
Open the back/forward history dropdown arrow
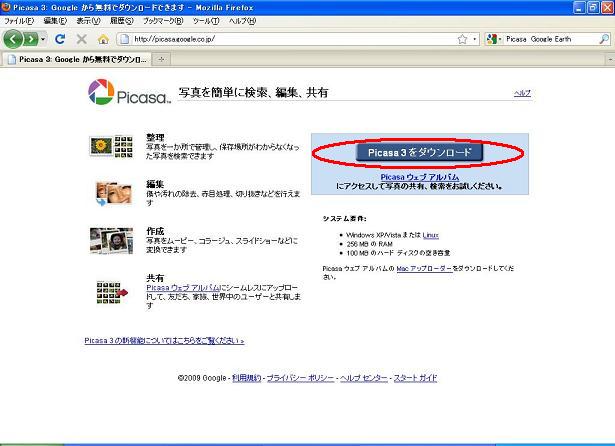coord(43,39)
